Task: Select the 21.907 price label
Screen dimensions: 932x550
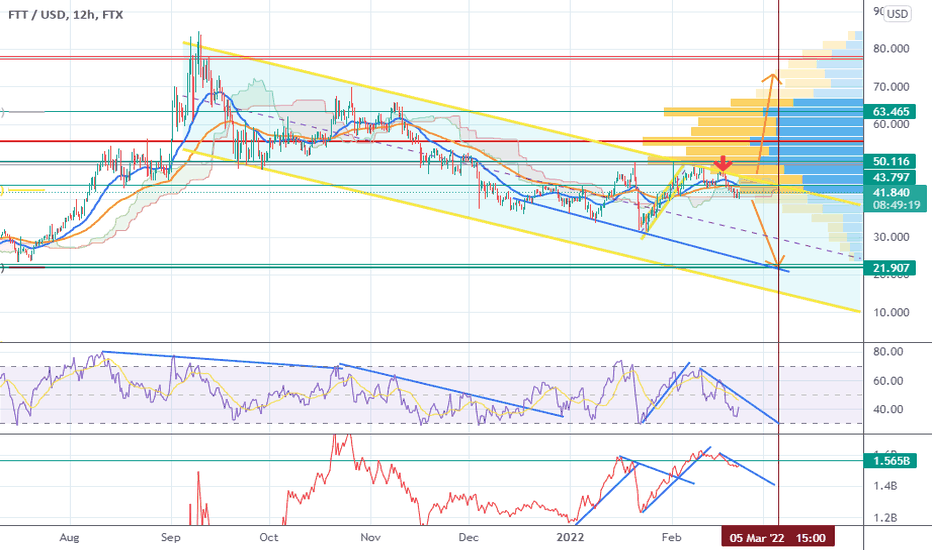Action: point(890,268)
